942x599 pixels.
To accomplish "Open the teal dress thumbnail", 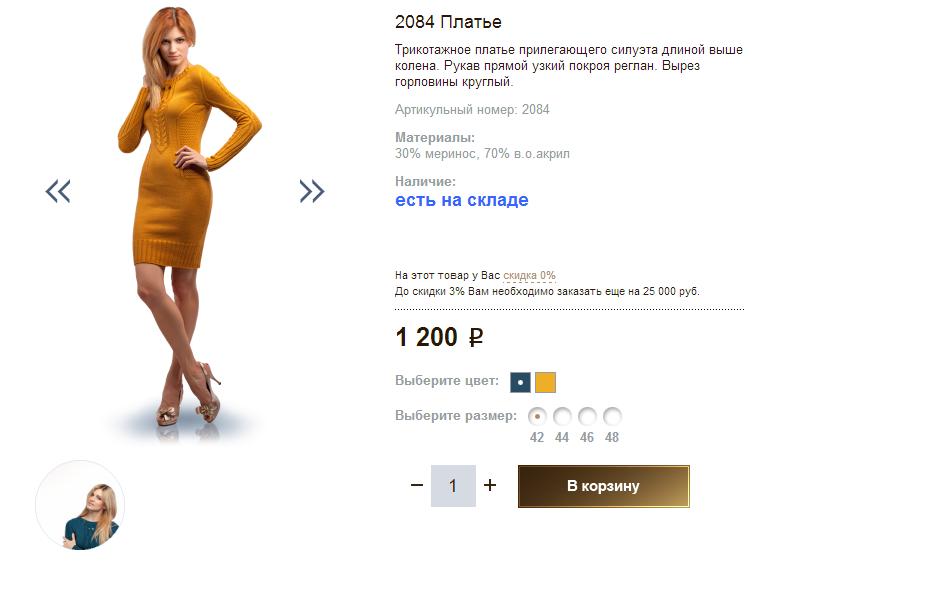I will 80,505.
